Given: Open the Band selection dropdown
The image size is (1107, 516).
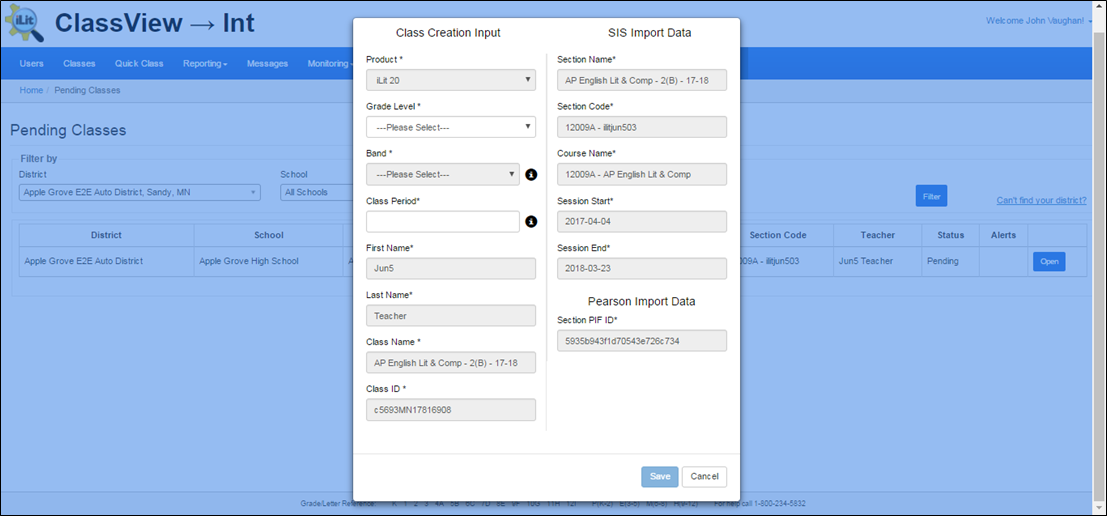Looking at the screenshot, I should [x=442, y=175].
